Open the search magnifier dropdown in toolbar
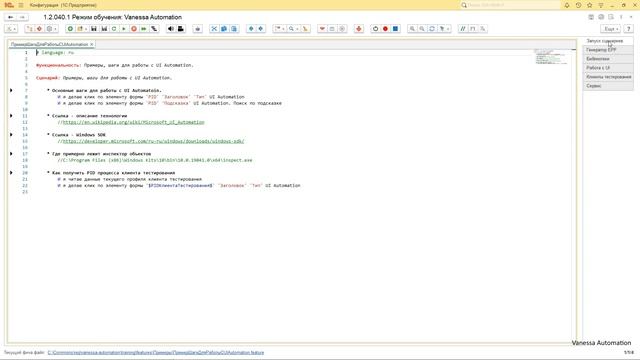This screenshot has height=360, width=640. [292, 29]
